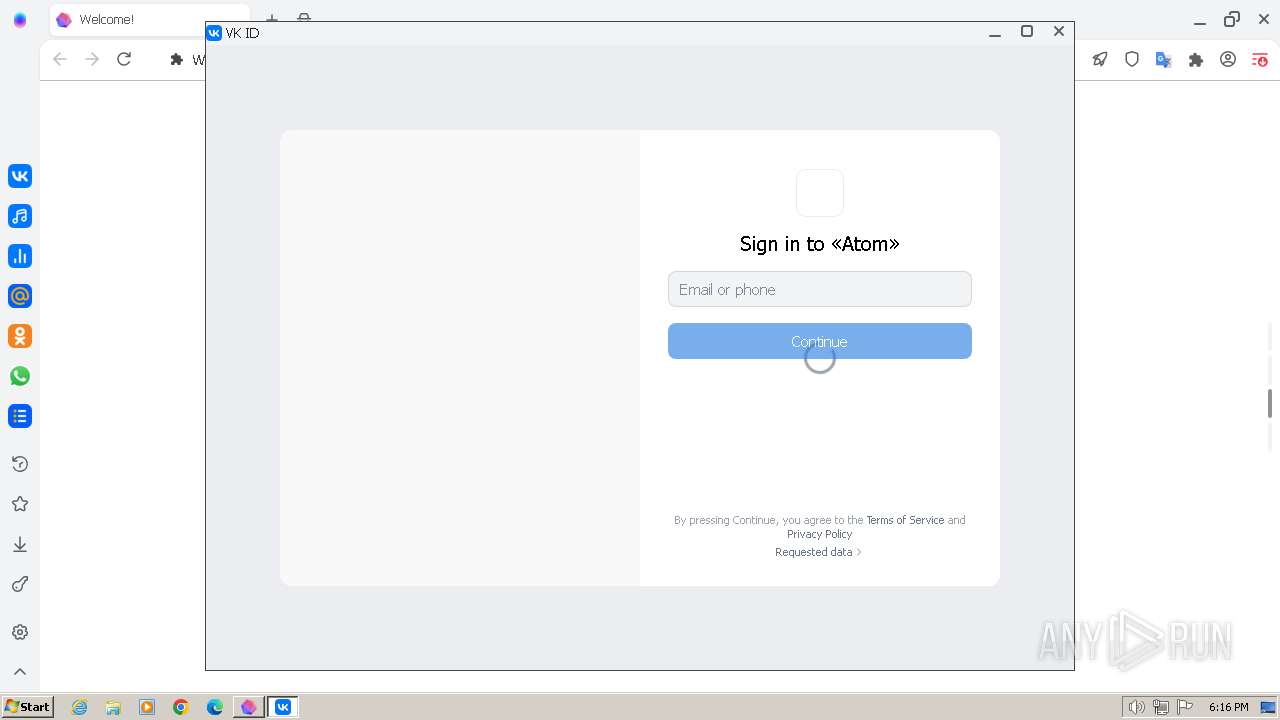Screen dimensions: 1280x720
Task: Open the Privacy Policy link
Action: [x=820, y=534]
